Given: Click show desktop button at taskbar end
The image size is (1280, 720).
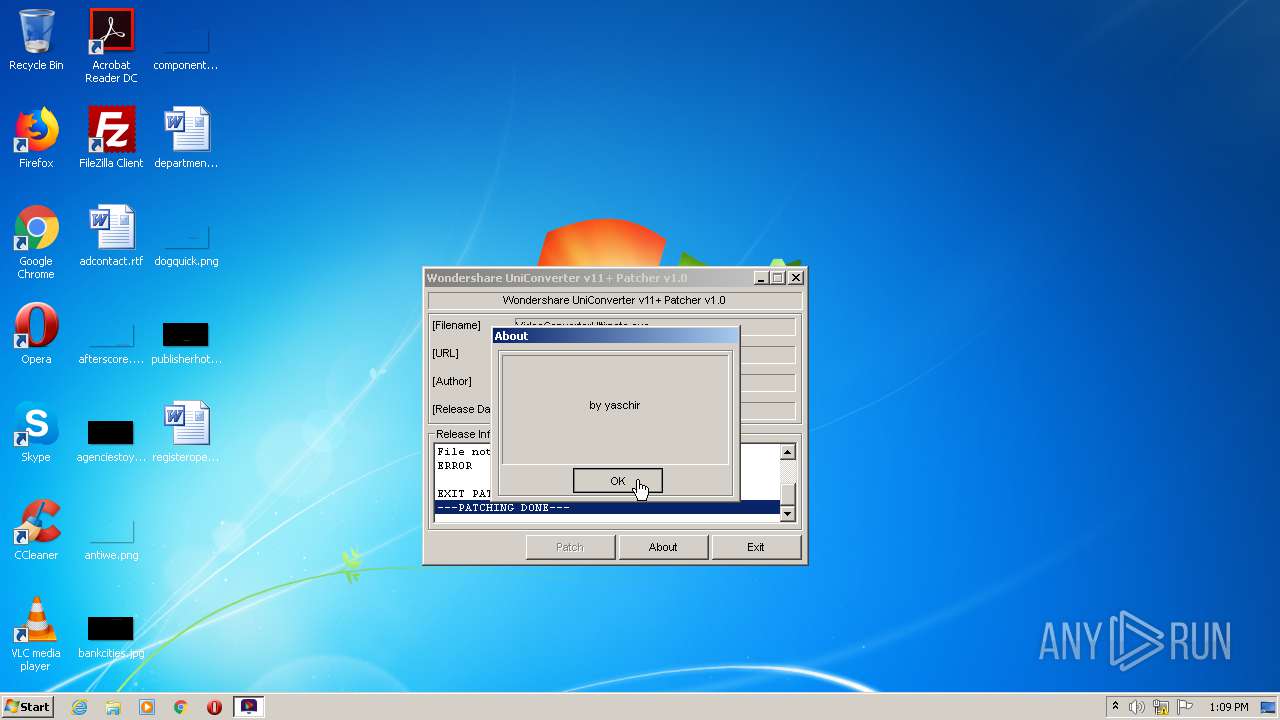Looking at the screenshot, I should 1269,707.
